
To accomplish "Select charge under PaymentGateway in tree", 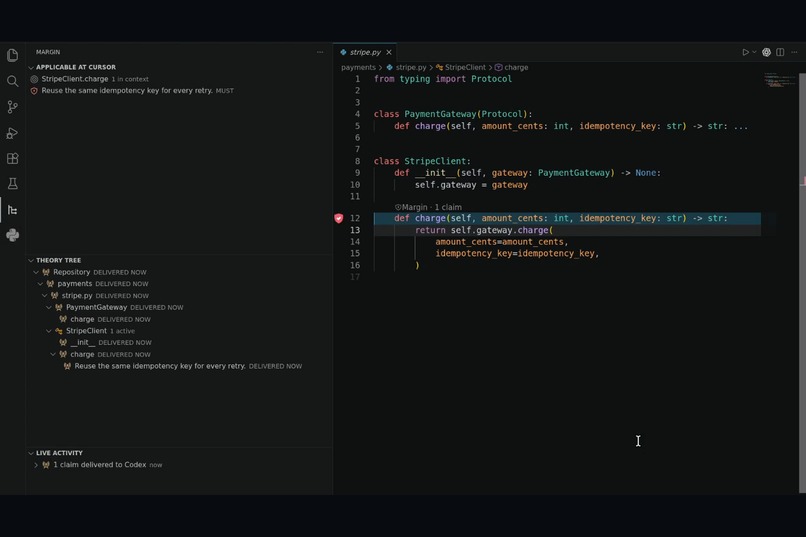I will [x=180, y=319].
